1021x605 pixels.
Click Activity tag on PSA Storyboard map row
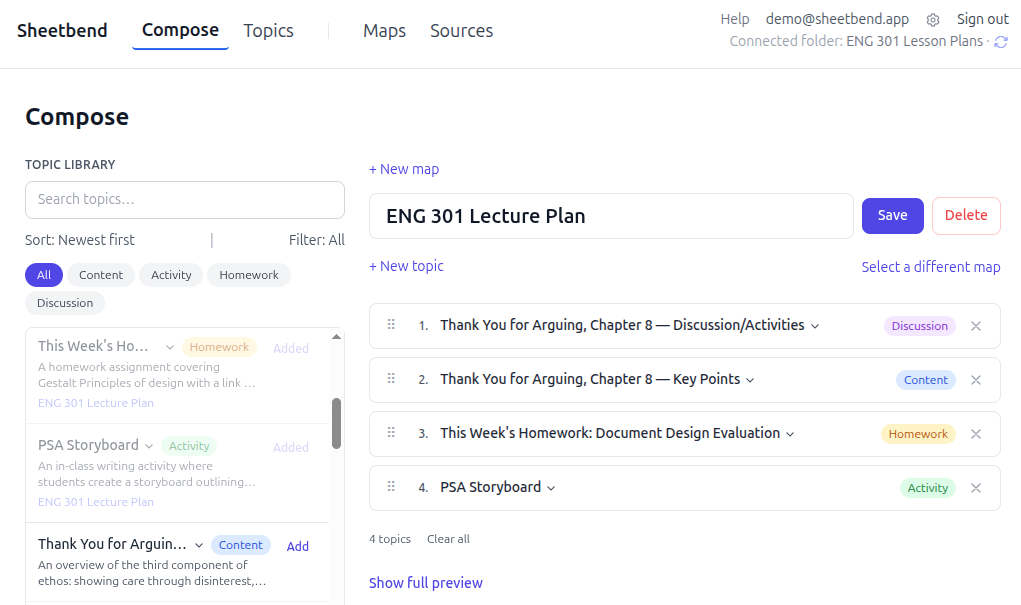tap(927, 488)
